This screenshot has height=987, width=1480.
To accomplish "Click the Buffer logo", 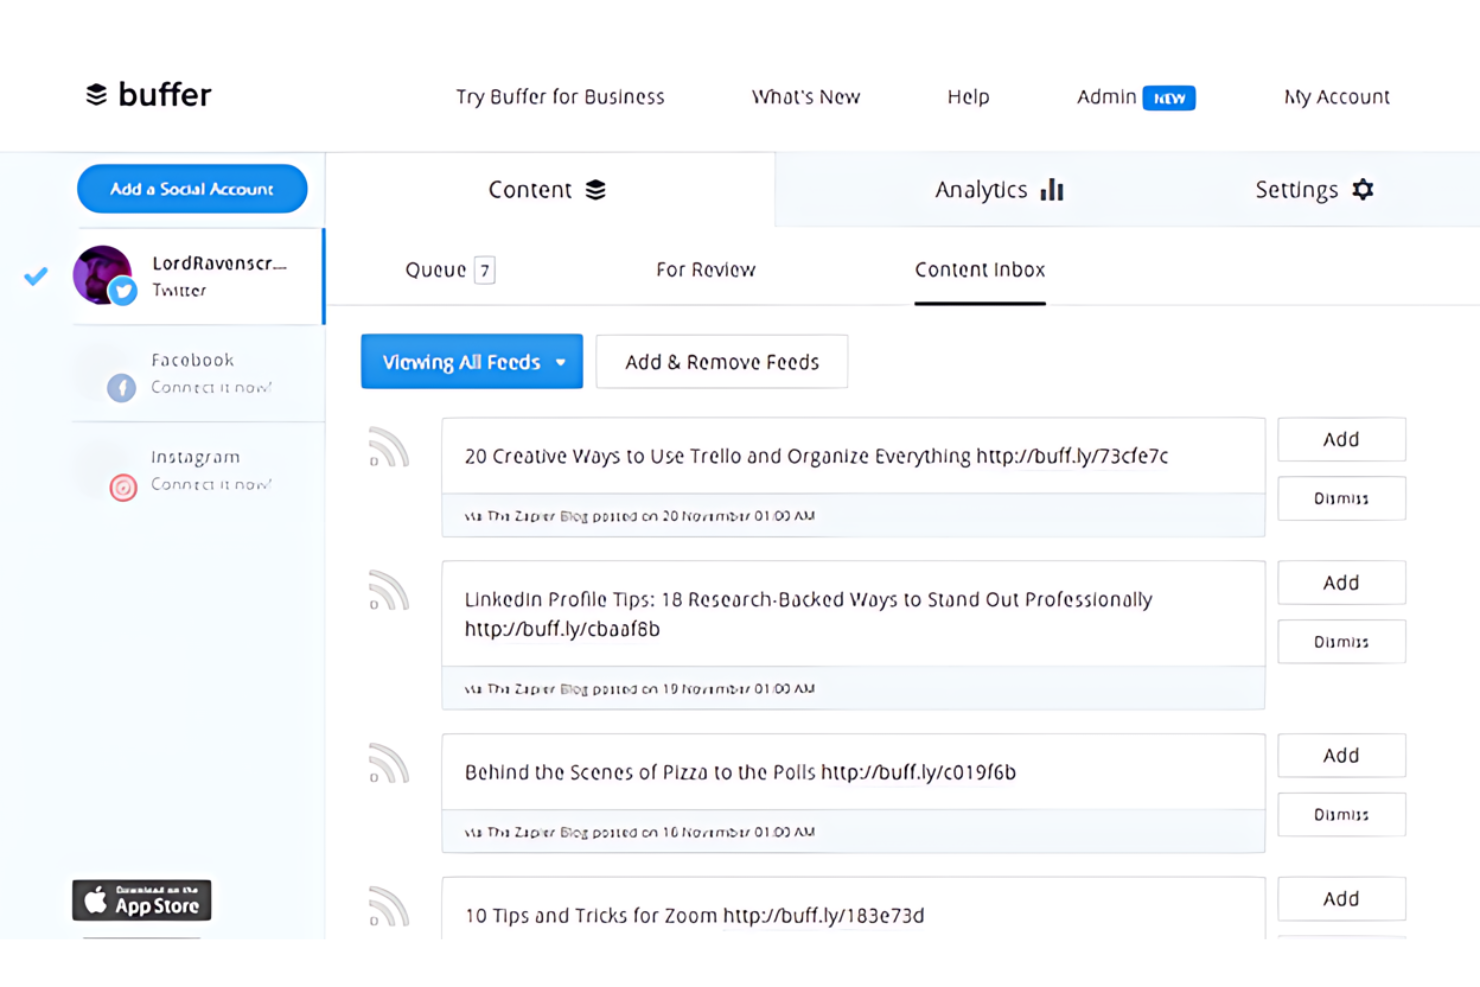I will click(148, 95).
